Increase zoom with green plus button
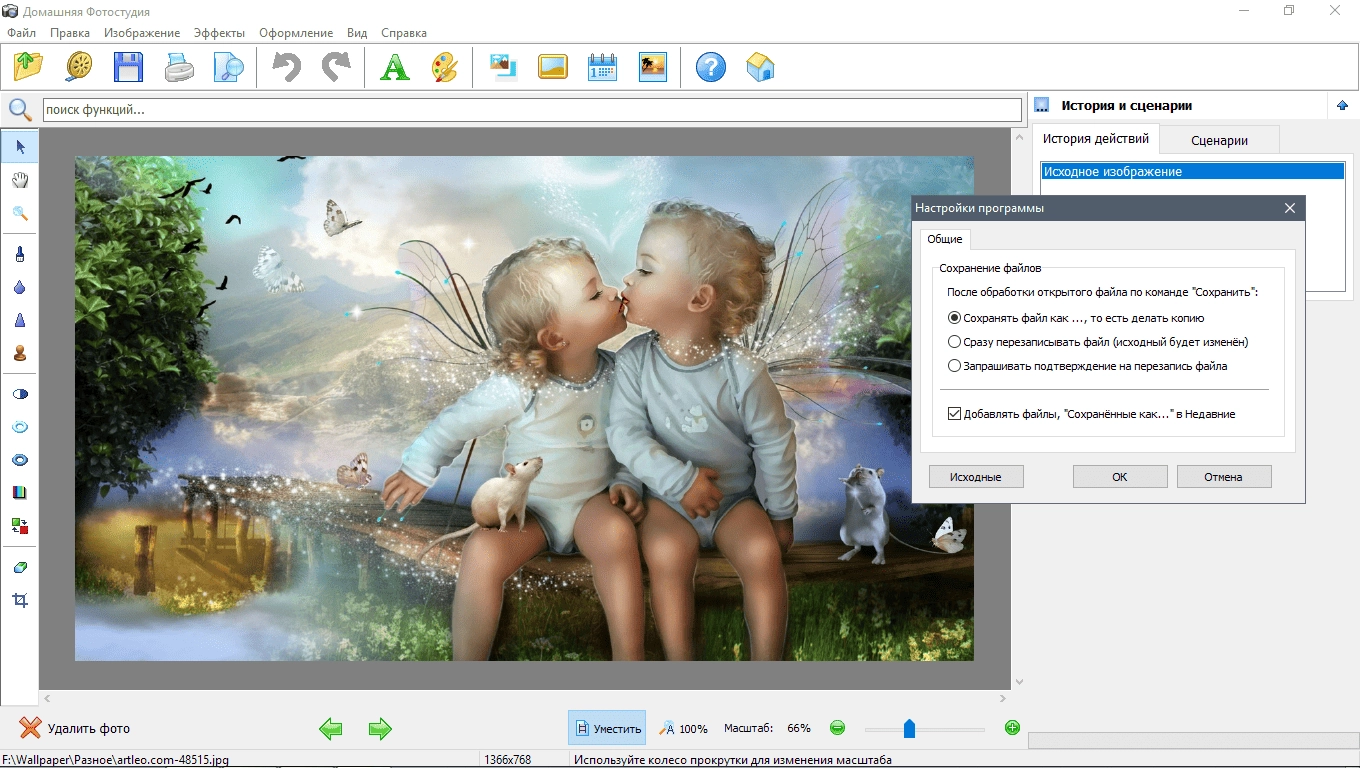The height and width of the screenshot is (768, 1360). [1012, 728]
